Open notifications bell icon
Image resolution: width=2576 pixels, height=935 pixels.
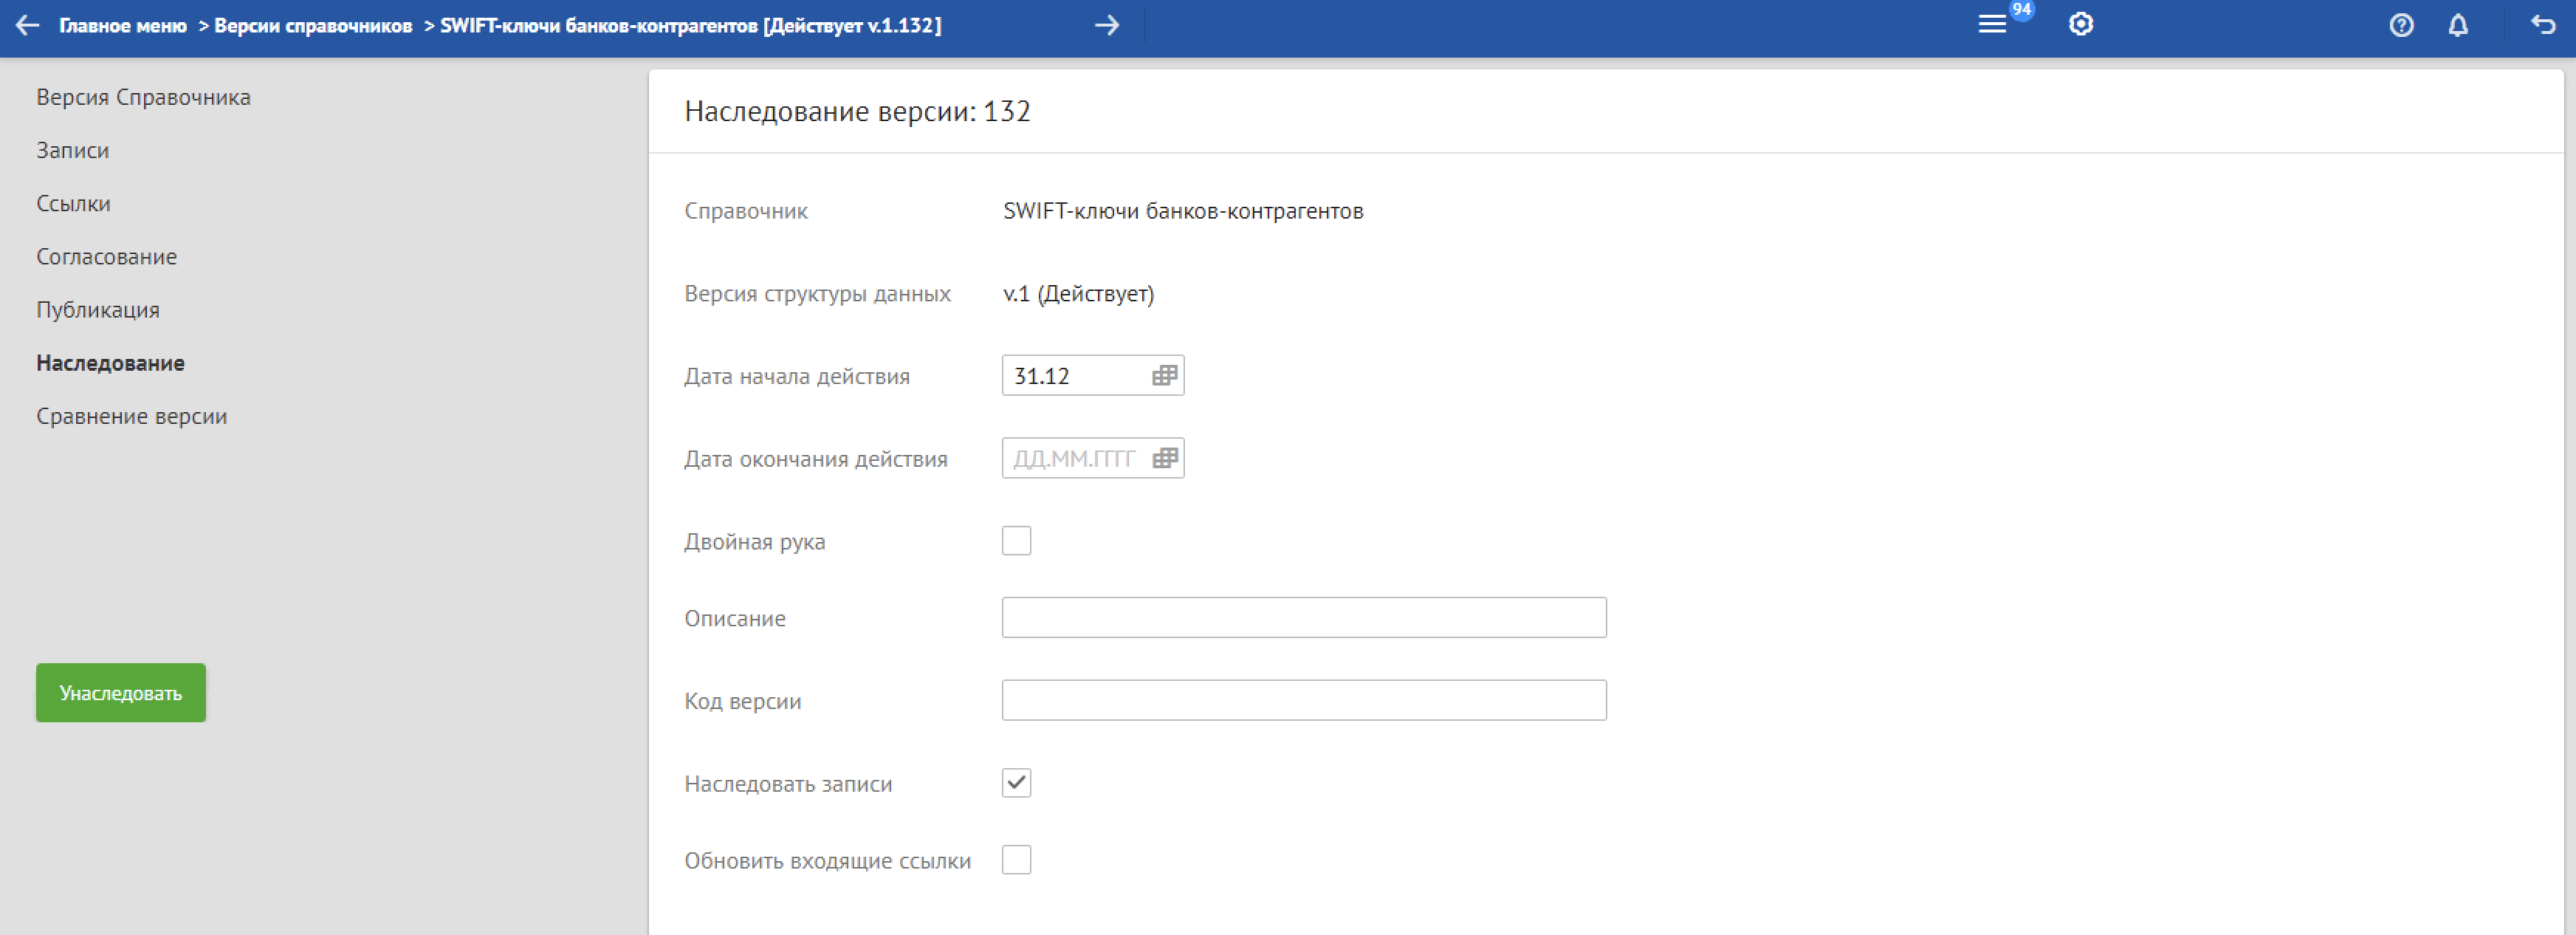pos(2457,26)
